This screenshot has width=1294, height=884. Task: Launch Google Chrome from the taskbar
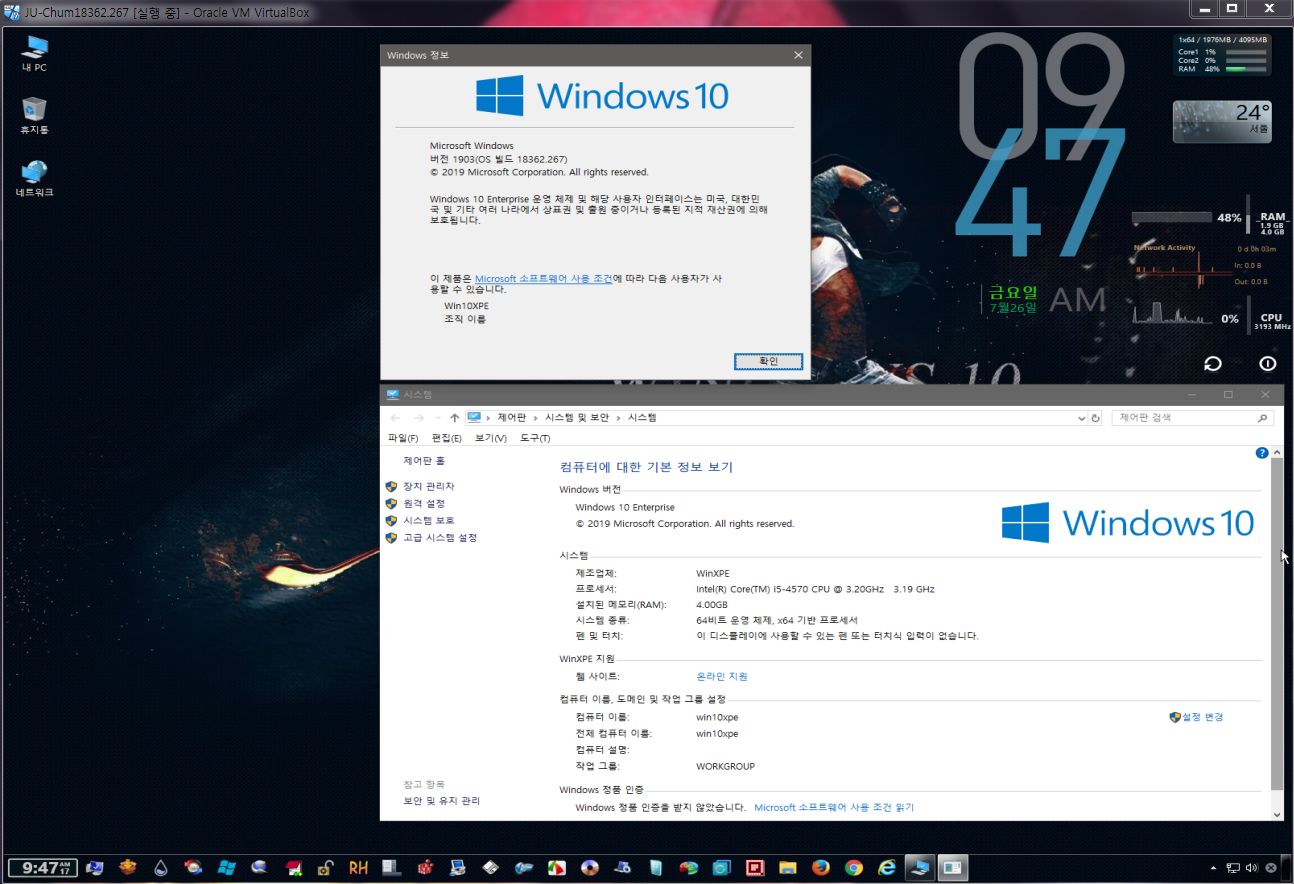(853, 868)
